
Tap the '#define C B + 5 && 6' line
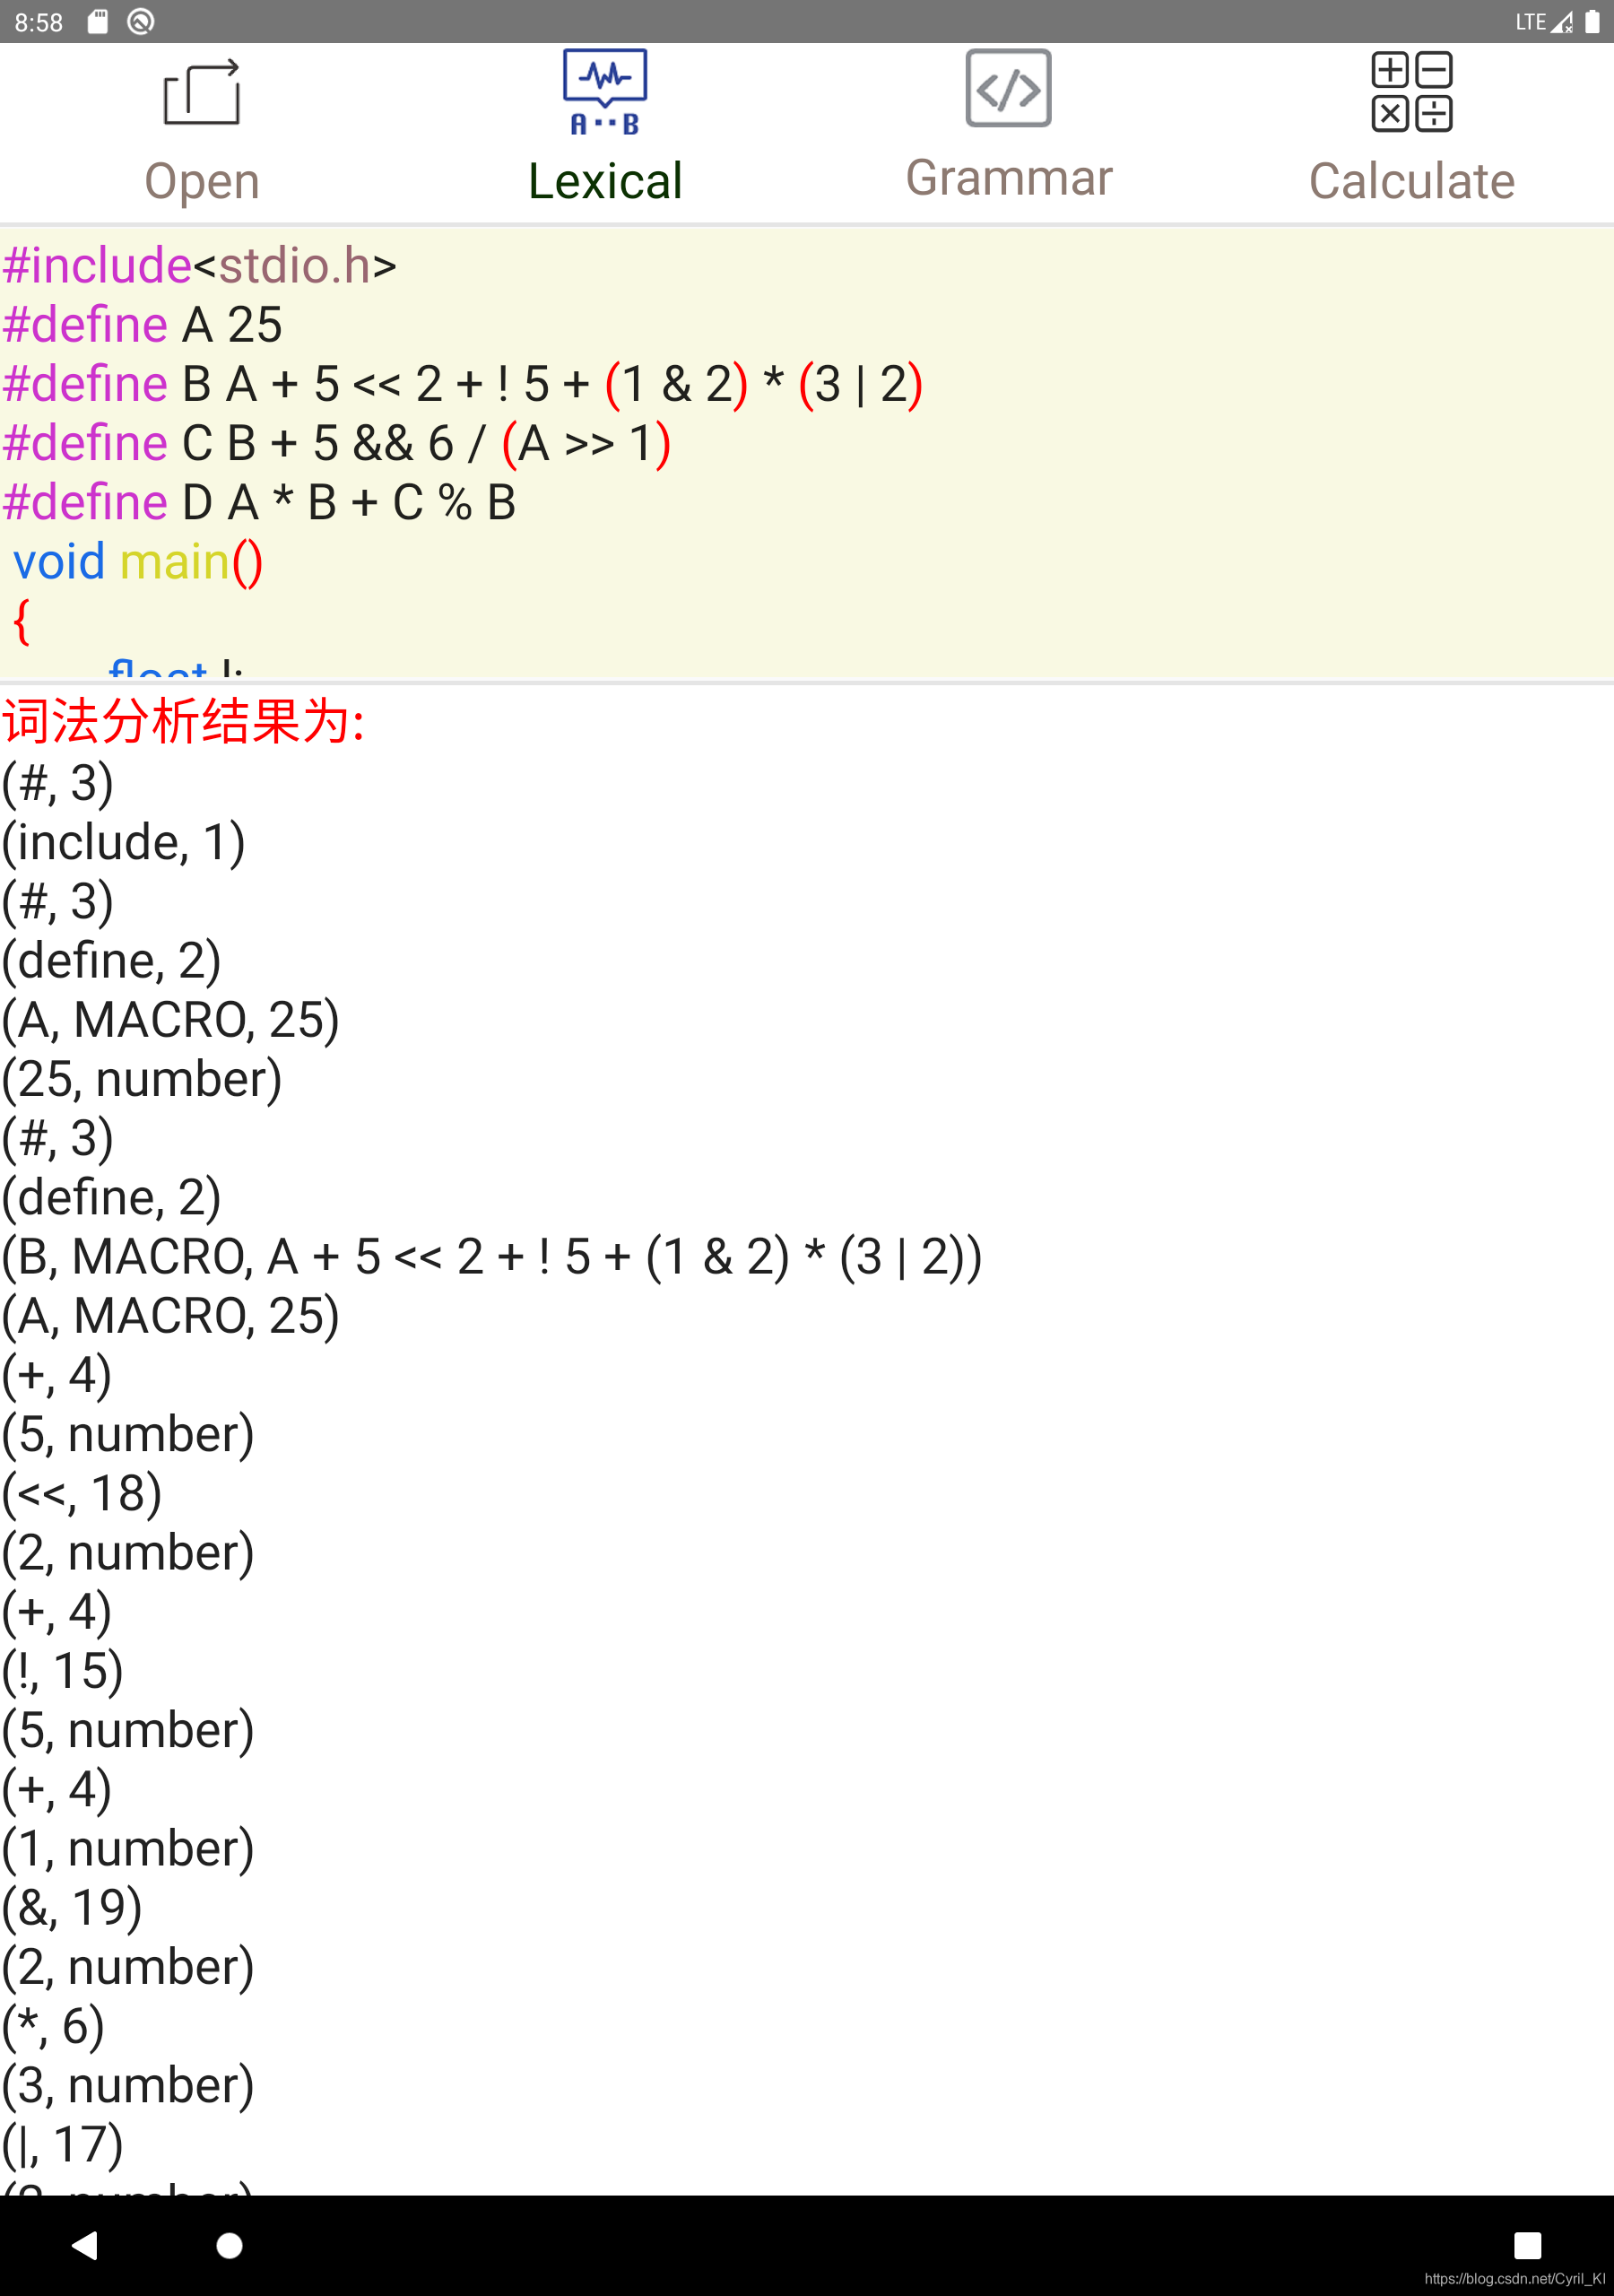337,443
